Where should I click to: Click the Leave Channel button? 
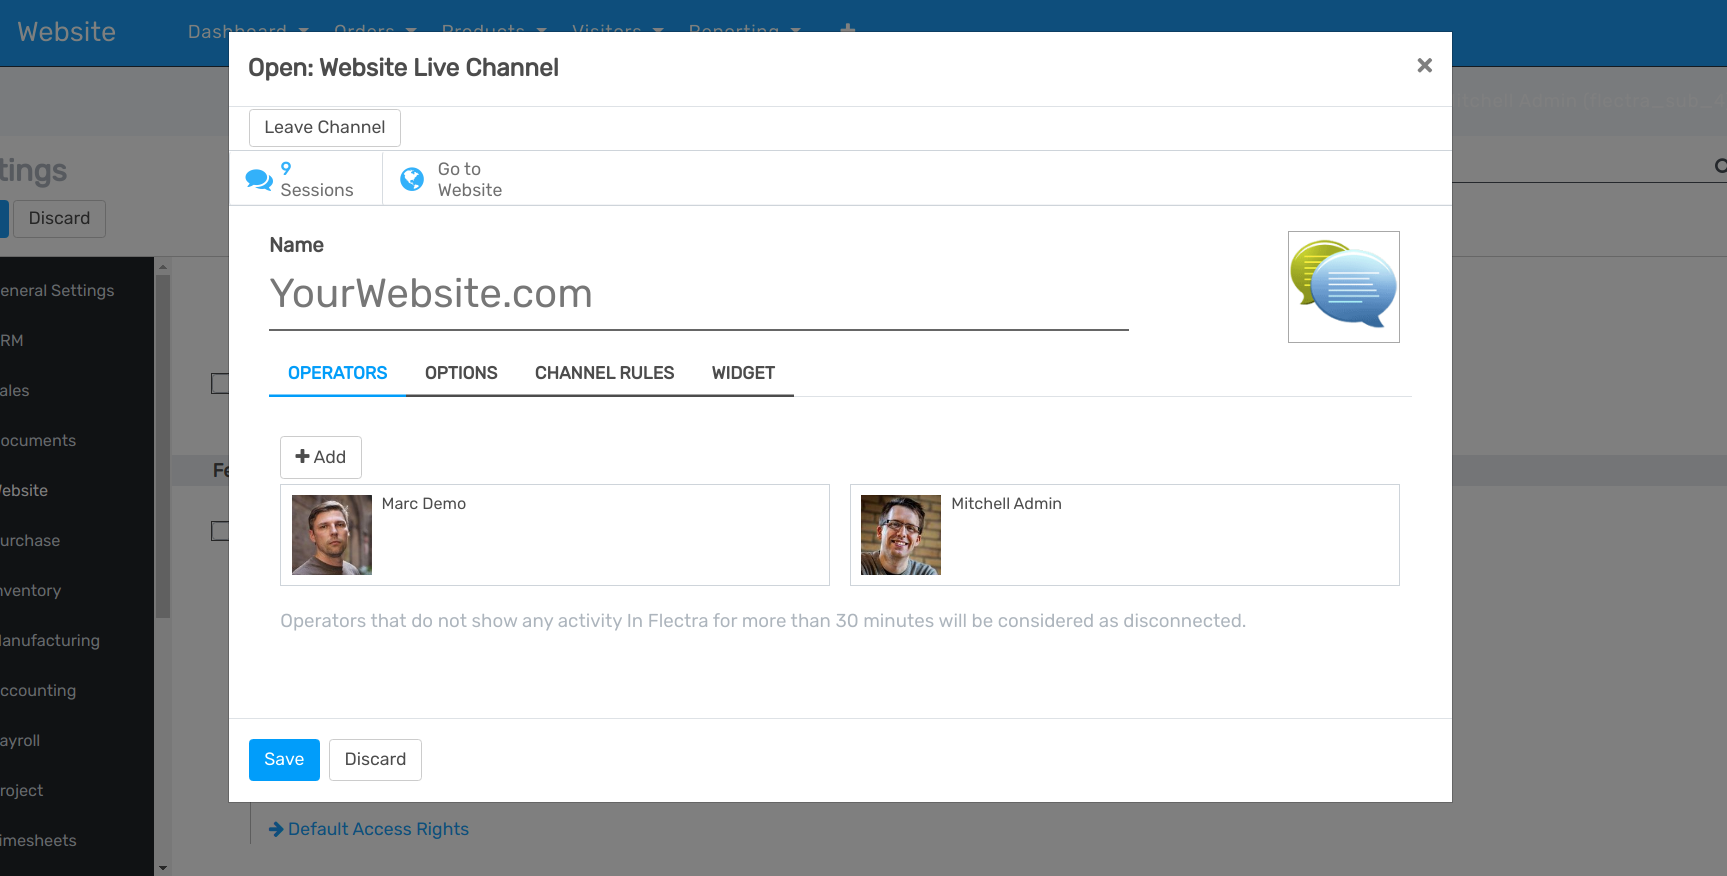(x=325, y=128)
